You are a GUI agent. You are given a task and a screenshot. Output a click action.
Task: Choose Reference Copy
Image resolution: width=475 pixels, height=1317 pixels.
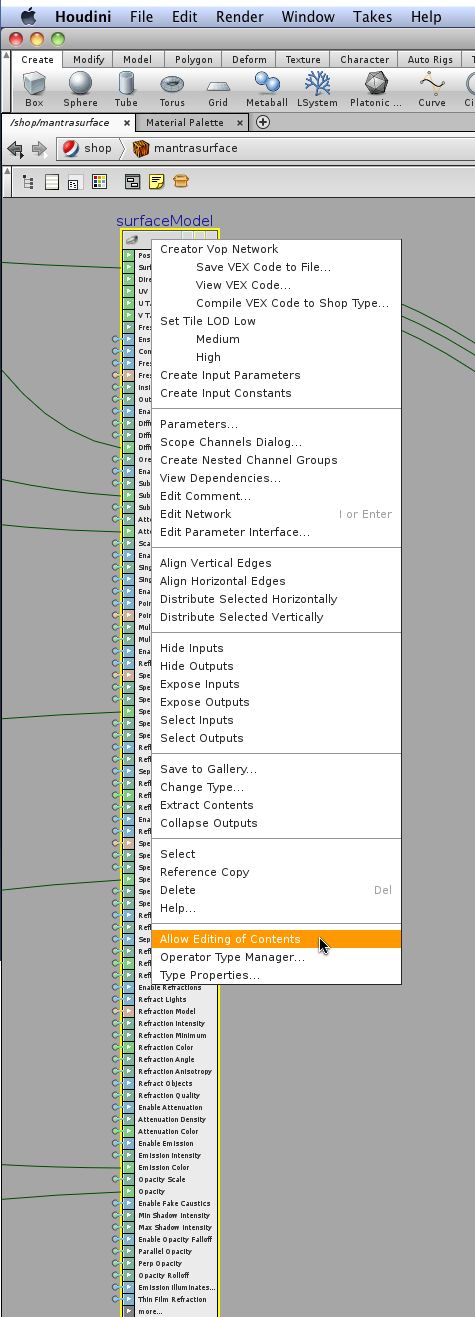(x=276, y=872)
